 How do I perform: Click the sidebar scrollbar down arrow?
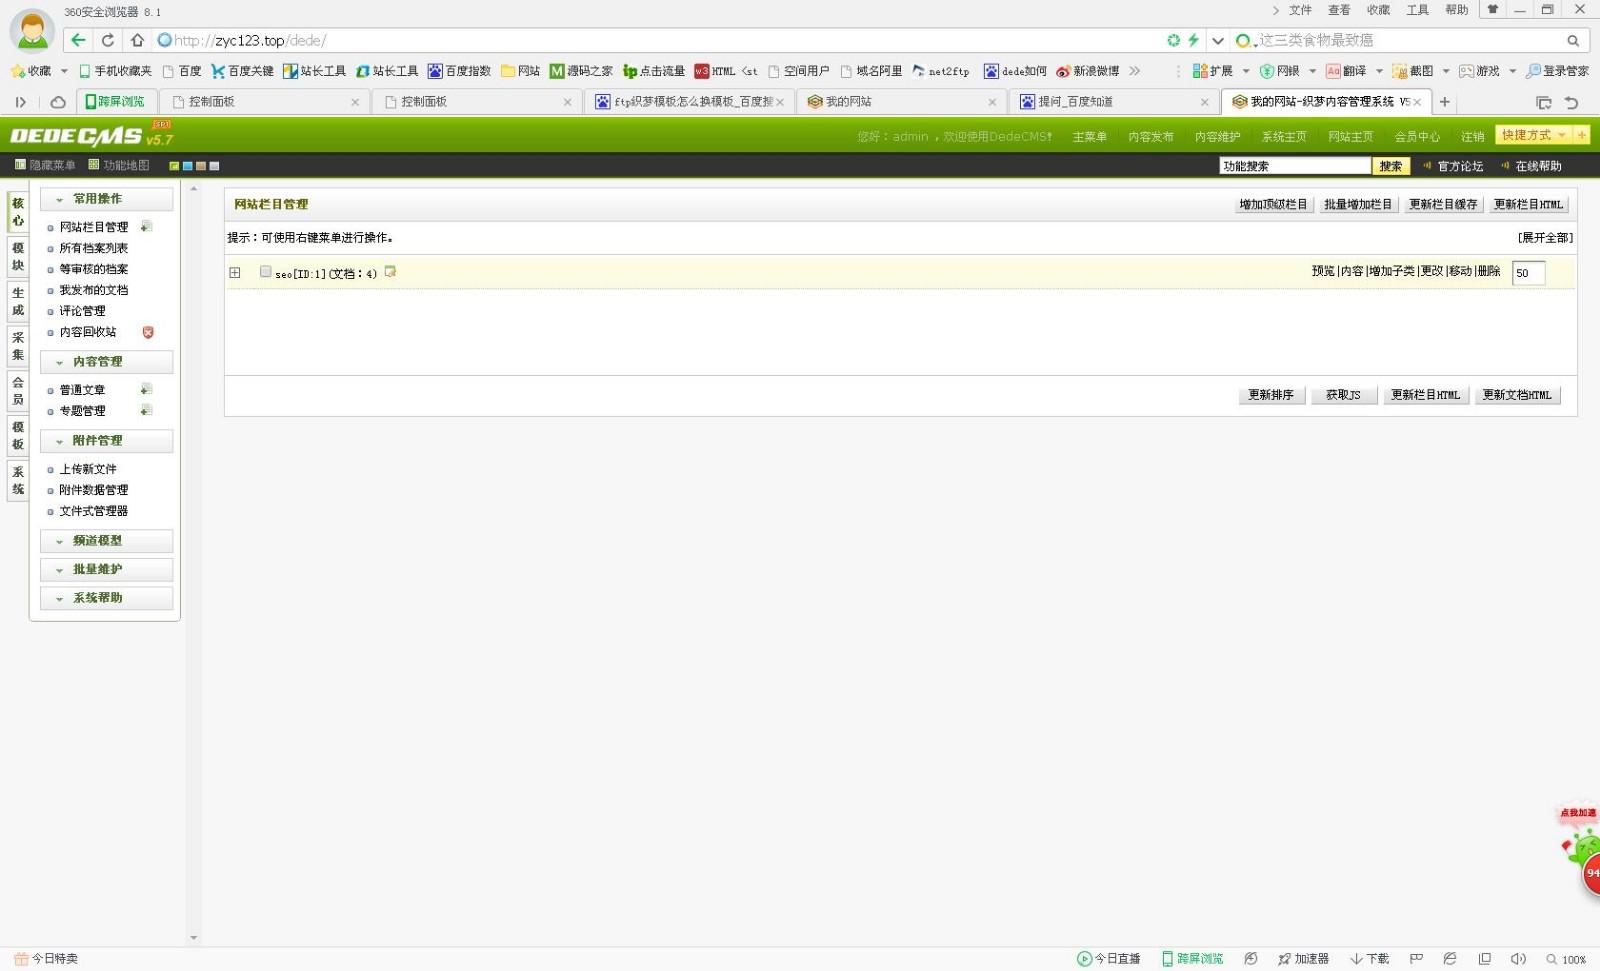tap(194, 938)
